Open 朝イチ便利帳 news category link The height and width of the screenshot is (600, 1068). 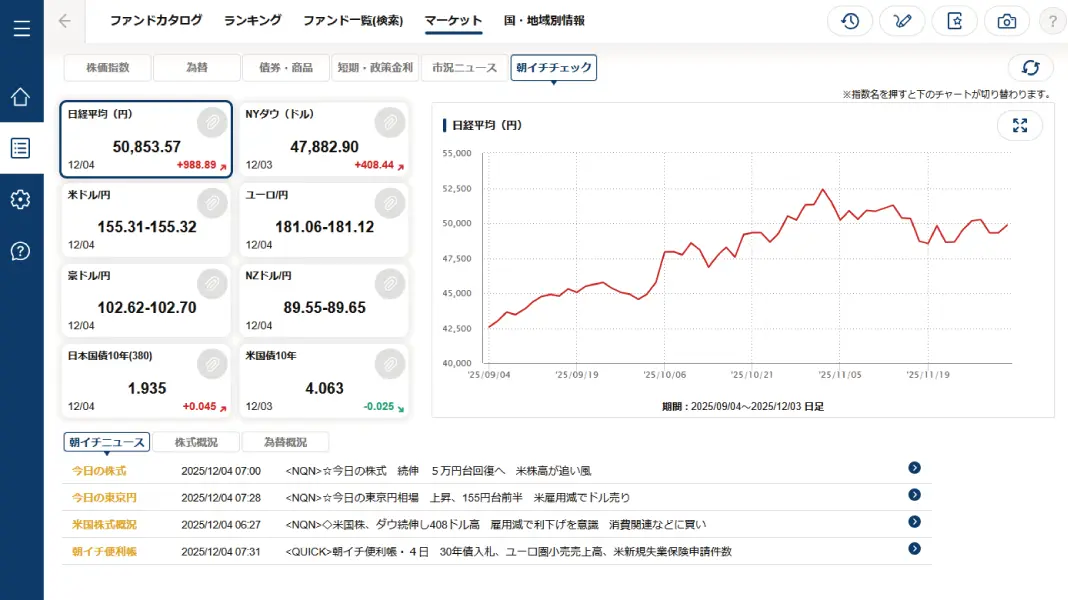click(104, 552)
